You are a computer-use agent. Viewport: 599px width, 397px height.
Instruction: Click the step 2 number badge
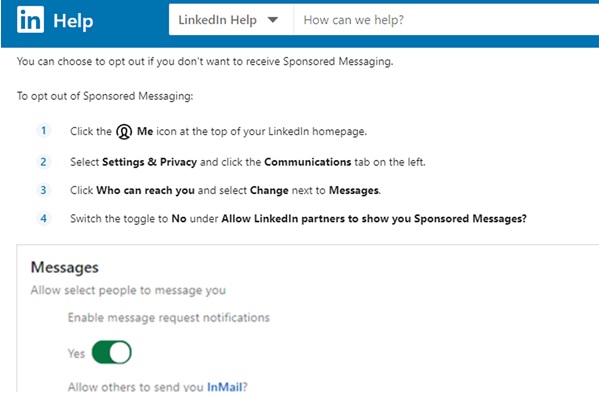click(x=44, y=162)
